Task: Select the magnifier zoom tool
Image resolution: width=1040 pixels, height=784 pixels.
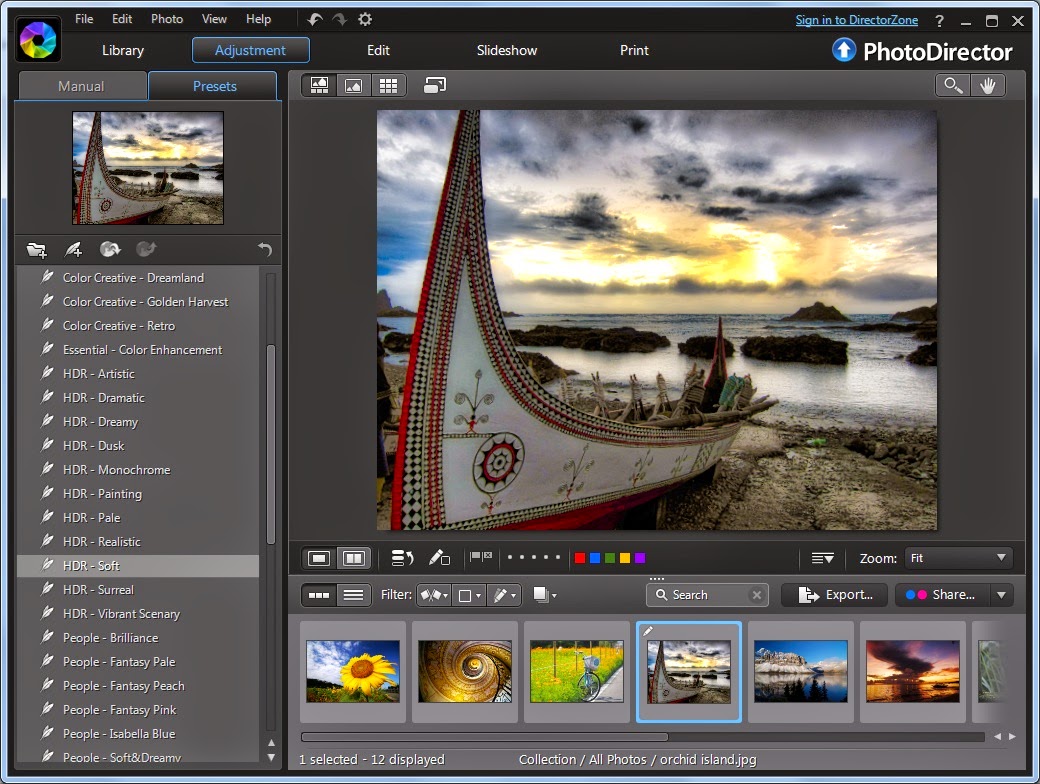Action: click(x=953, y=86)
